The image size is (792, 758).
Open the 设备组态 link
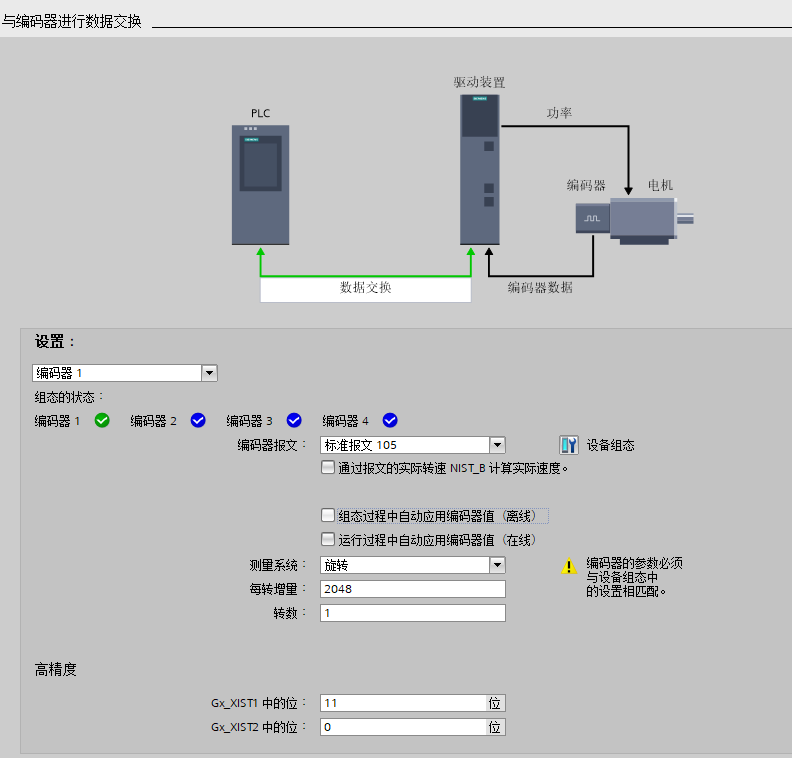tap(610, 445)
